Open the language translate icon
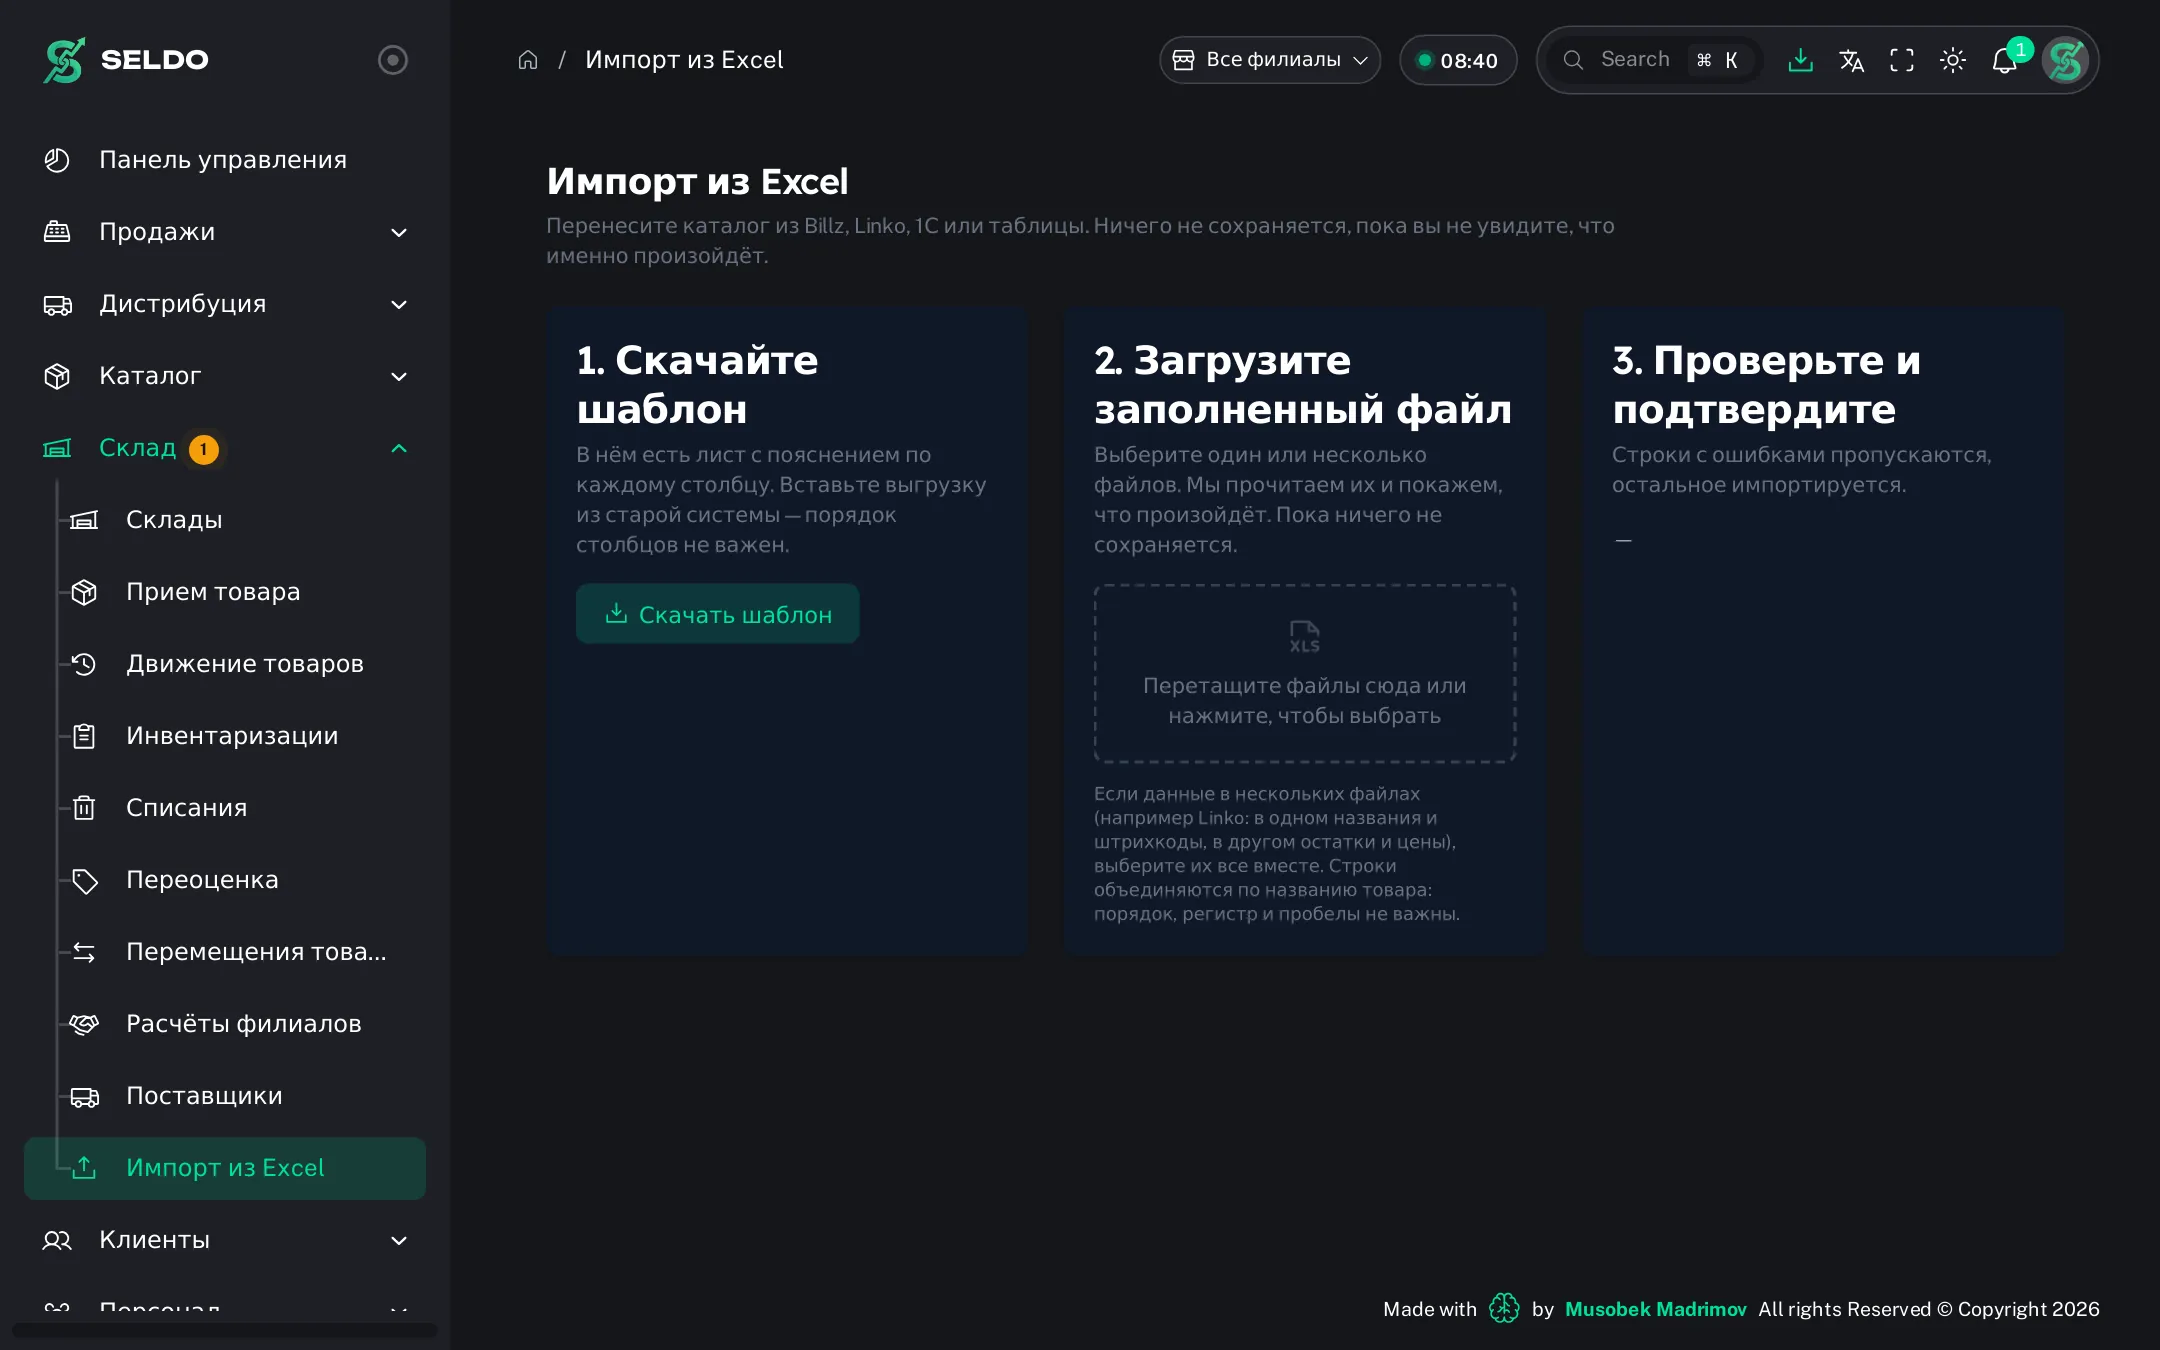Screen dimensions: 2160x1350 click(1851, 60)
